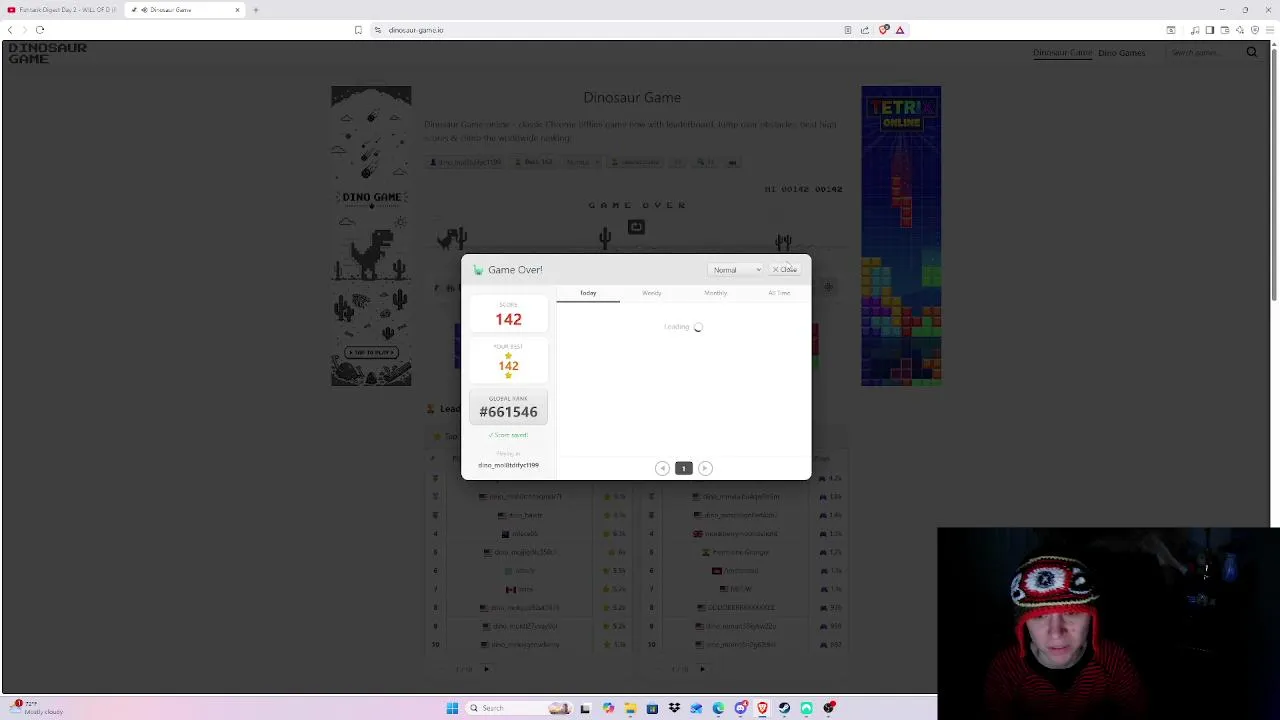Screen dimensions: 1280x720
Task: Click the weather widget on taskbar
Action: coord(35,708)
